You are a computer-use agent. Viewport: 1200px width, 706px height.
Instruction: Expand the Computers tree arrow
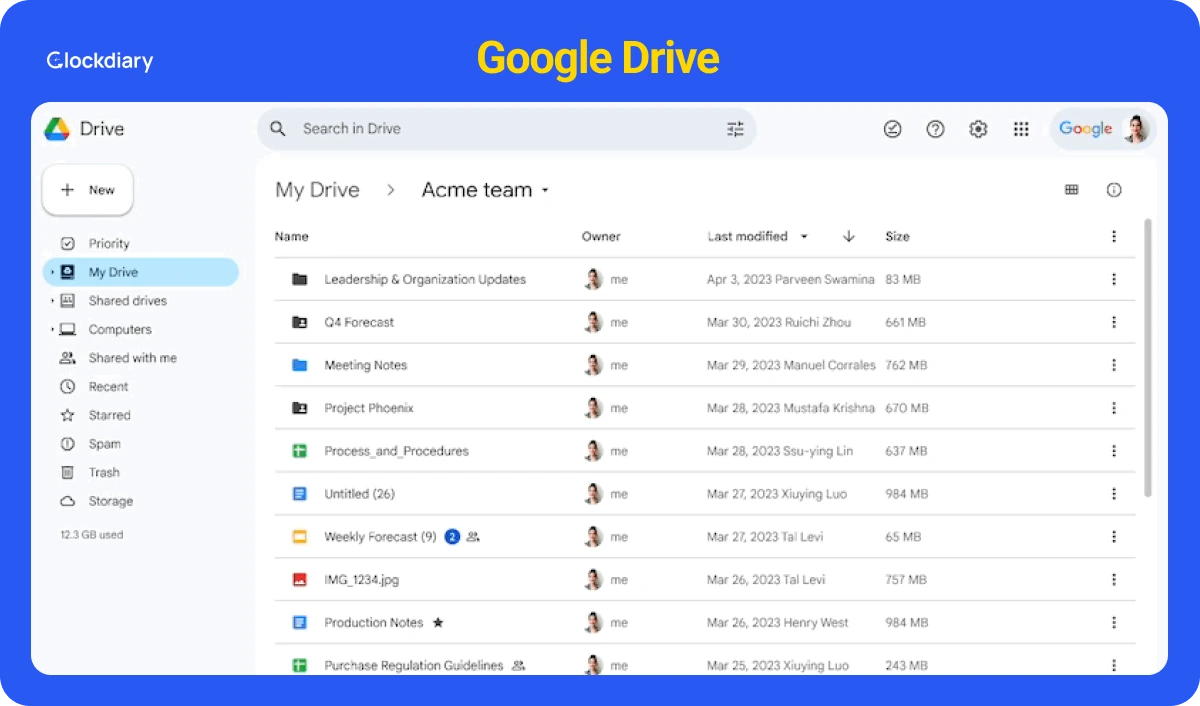click(52, 329)
